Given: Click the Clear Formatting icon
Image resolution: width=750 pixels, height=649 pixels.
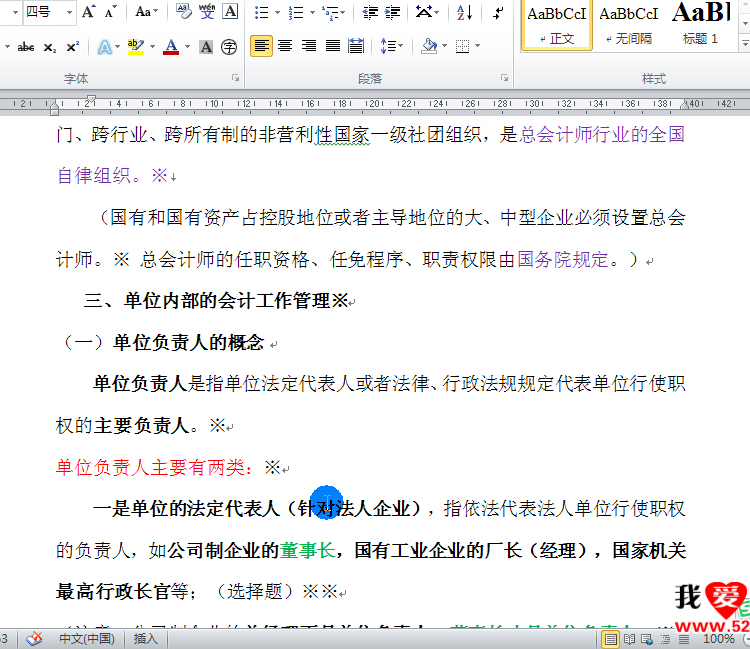Looking at the screenshot, I should click(183, 11).
